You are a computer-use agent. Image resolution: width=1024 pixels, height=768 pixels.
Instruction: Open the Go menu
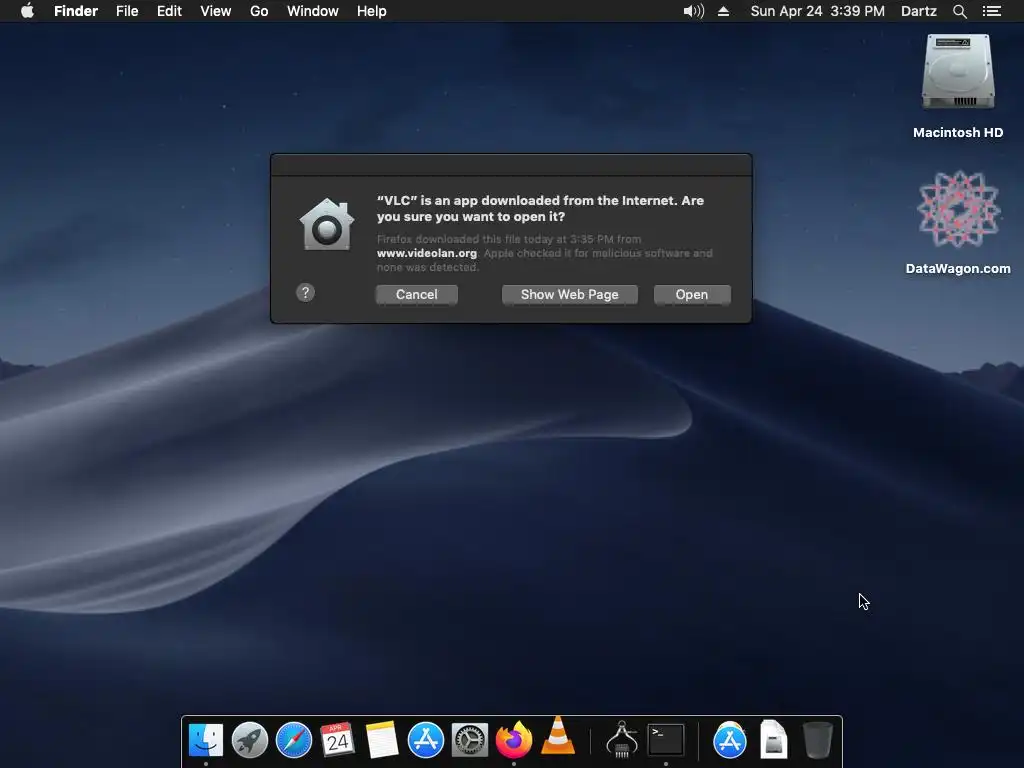click(x=259, y=11)
